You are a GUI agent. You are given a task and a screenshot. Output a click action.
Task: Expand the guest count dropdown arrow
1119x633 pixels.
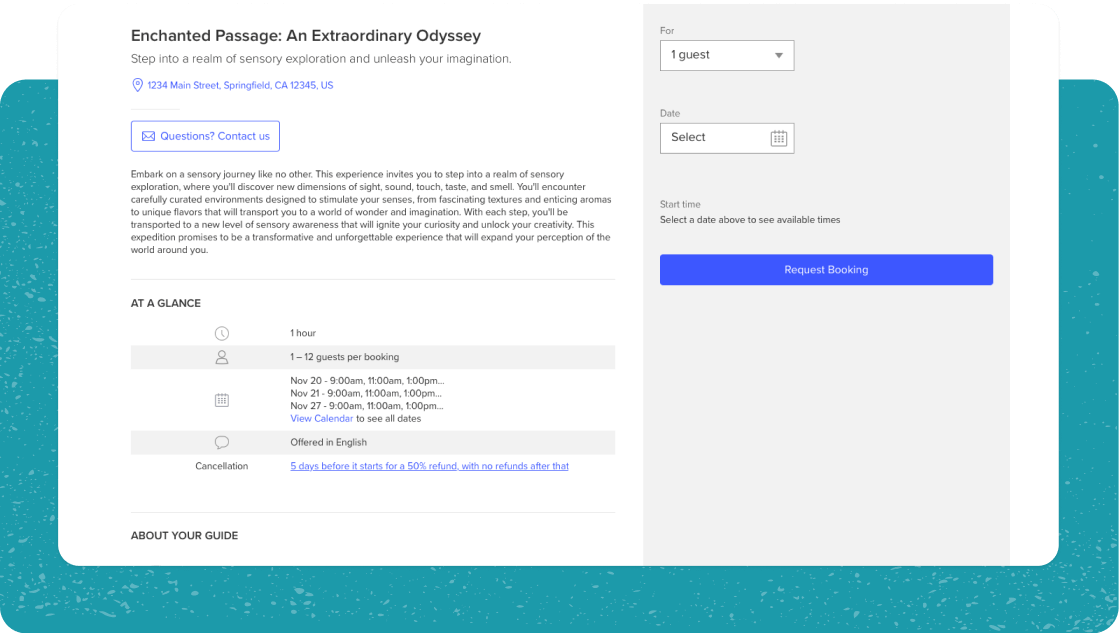(x=779, y=56)
